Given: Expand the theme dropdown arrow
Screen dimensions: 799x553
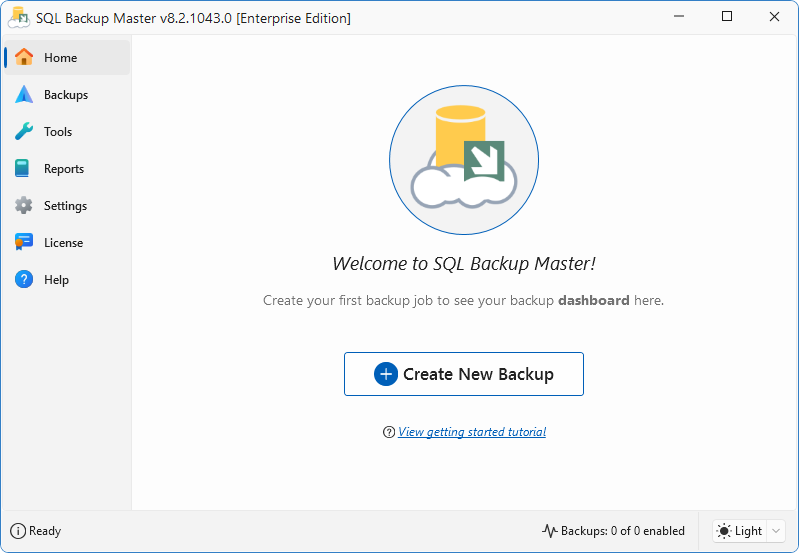Looking at the screenshot, I should pyautogui.click(x=776, y=531).
